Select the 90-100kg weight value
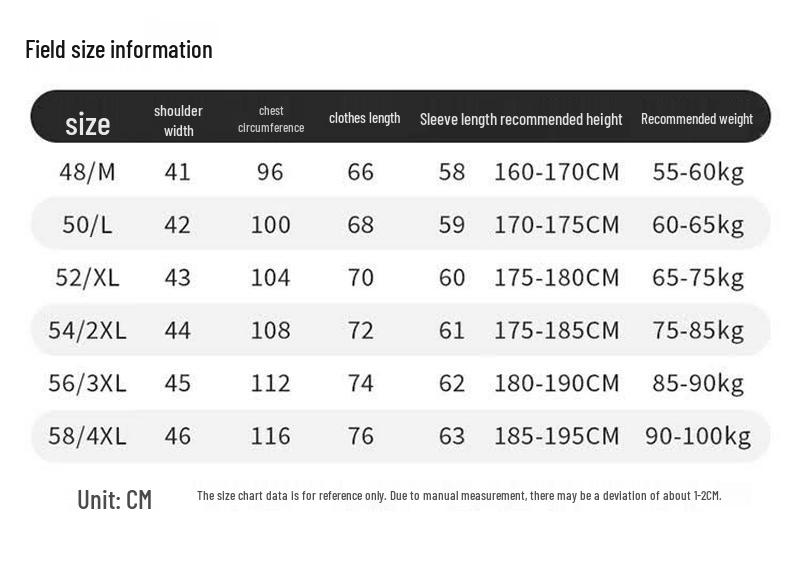The image size is (803, 563). click(x=698, y=436)
